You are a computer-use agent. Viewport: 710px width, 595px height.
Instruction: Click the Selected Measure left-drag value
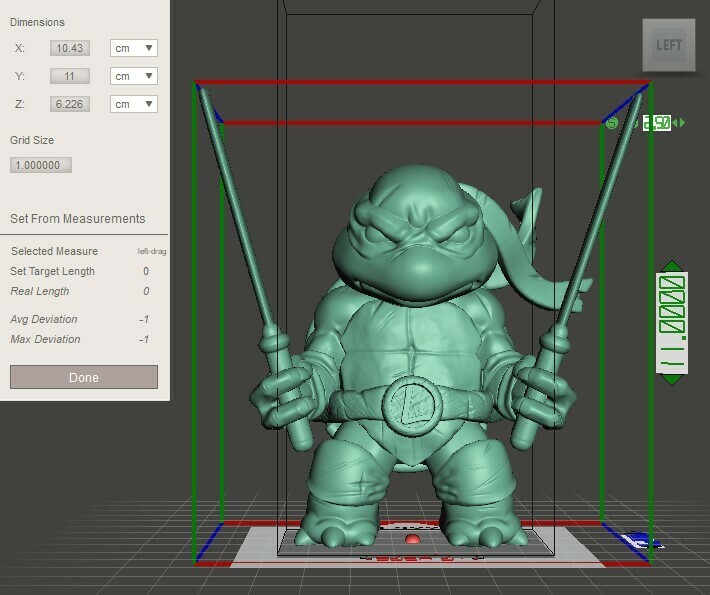coord(151,251)
